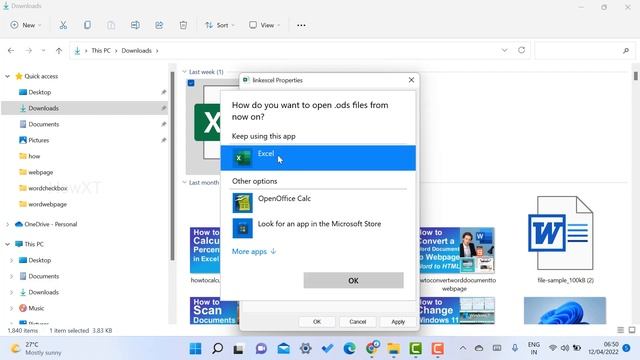Image resolution: width=640 pixels, height=360 pixels.
Task: Show hidden system tray icons
Action: pyautogui.click(x=462, y=348)
